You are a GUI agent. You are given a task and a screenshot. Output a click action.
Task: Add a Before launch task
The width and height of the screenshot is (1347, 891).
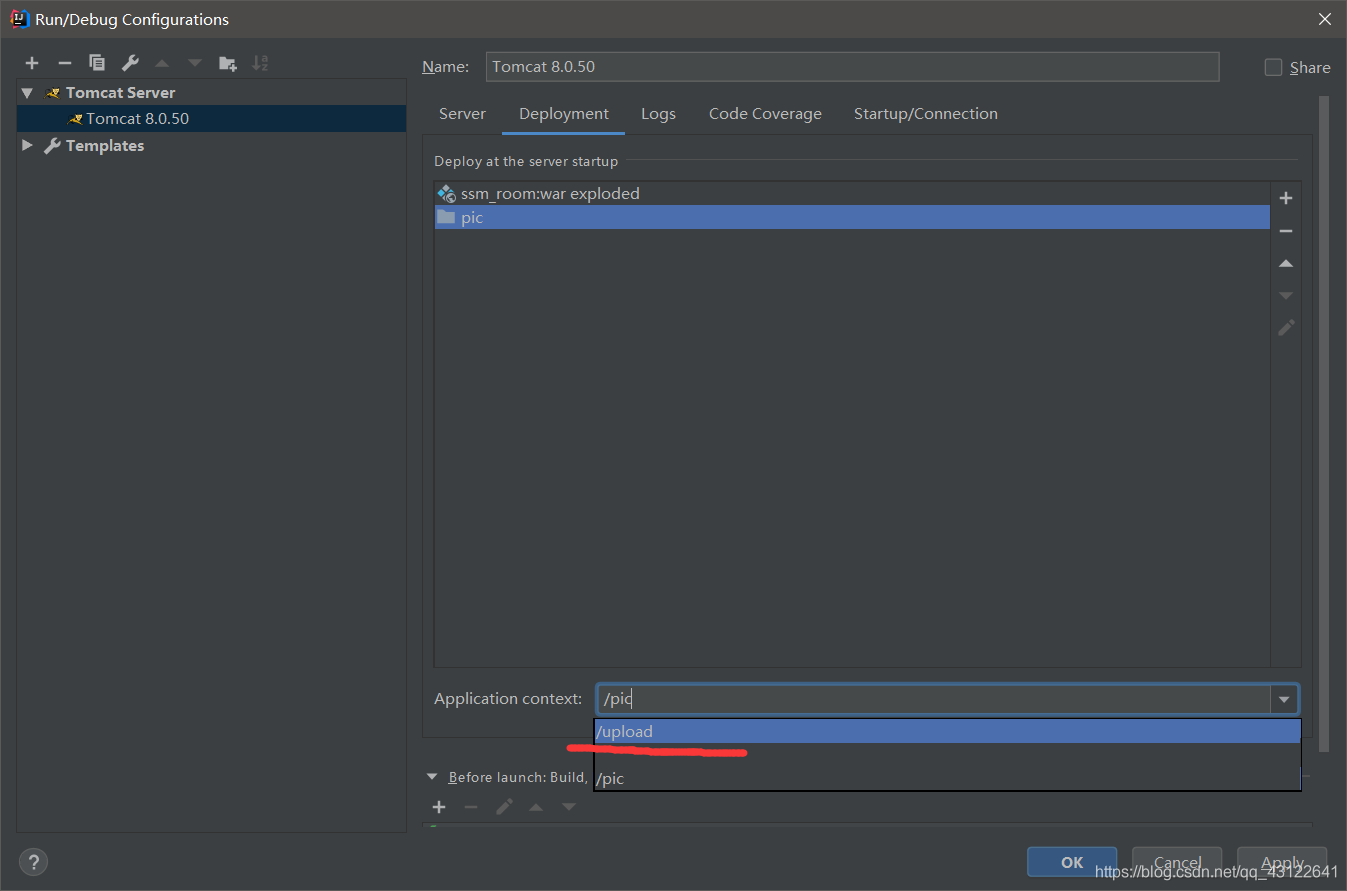[439, 807]
